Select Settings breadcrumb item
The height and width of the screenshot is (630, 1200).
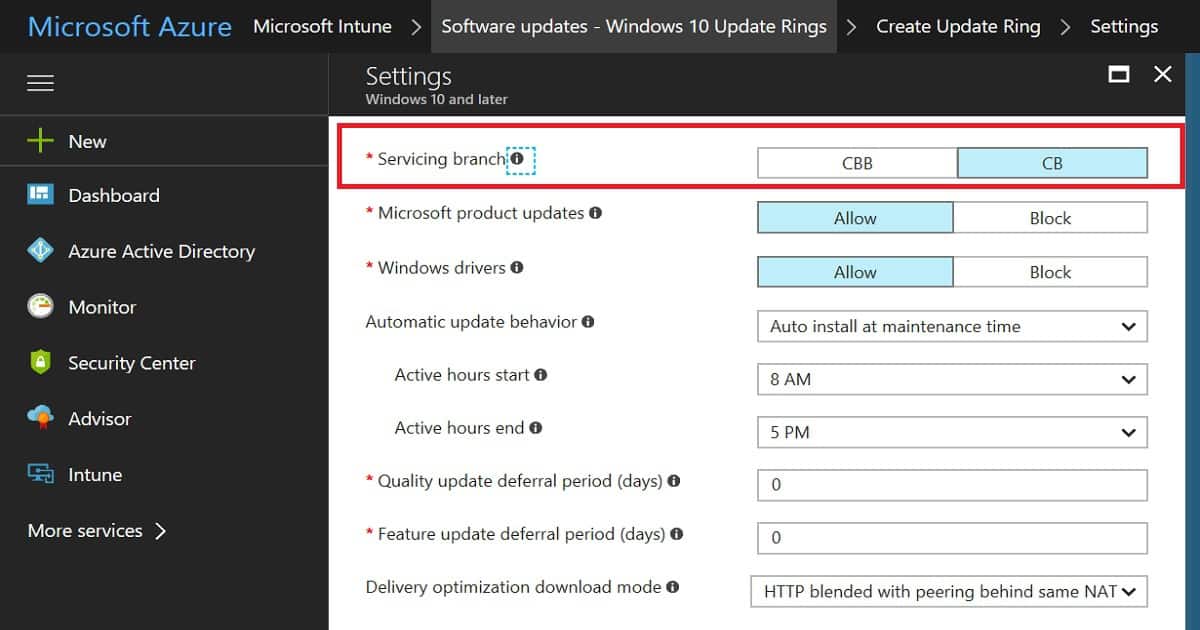click(1124, 26)
